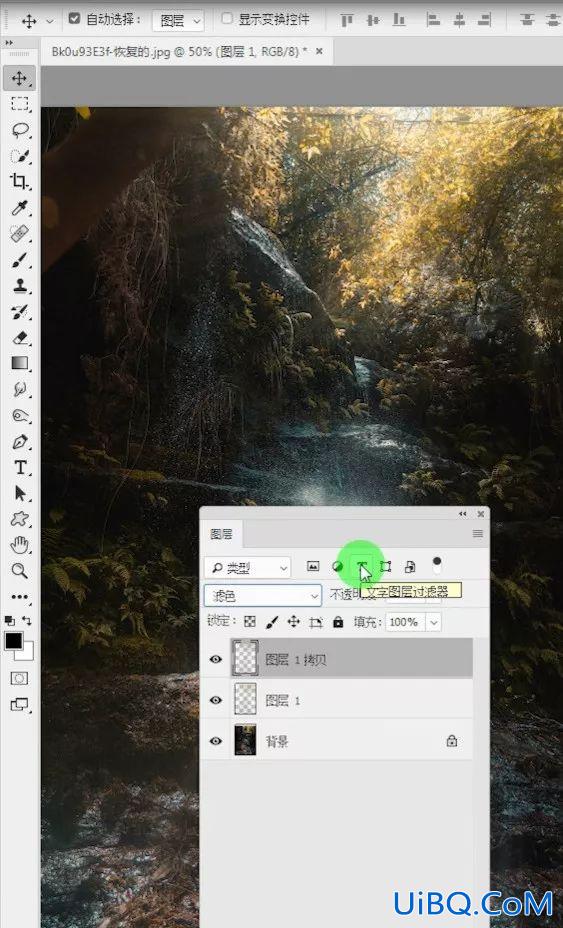Select the Pen tool

click(x=20, y=442)
